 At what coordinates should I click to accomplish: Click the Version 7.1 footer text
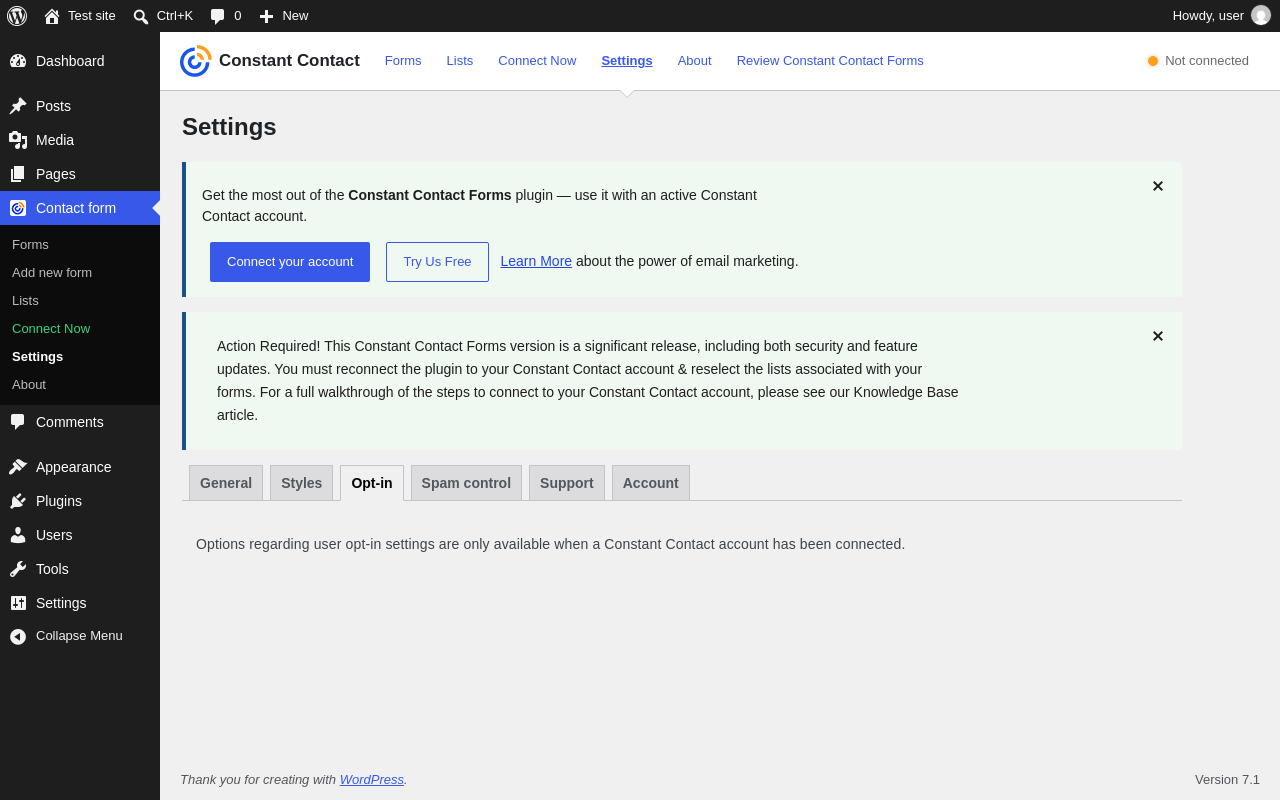point(1227,779)
